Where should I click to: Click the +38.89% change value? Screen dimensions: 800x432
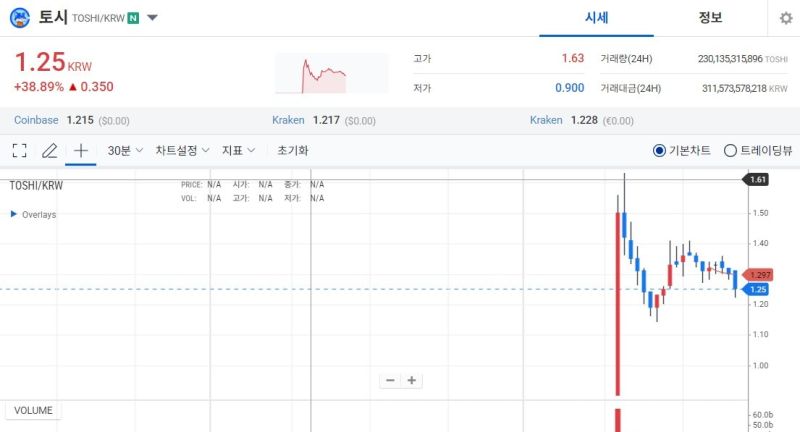tap(39, 87)
